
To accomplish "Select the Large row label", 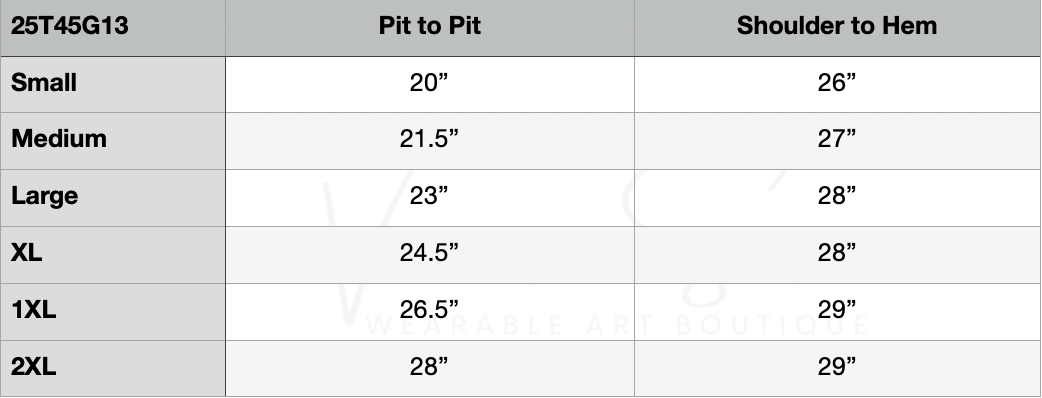I will [113, 198].
